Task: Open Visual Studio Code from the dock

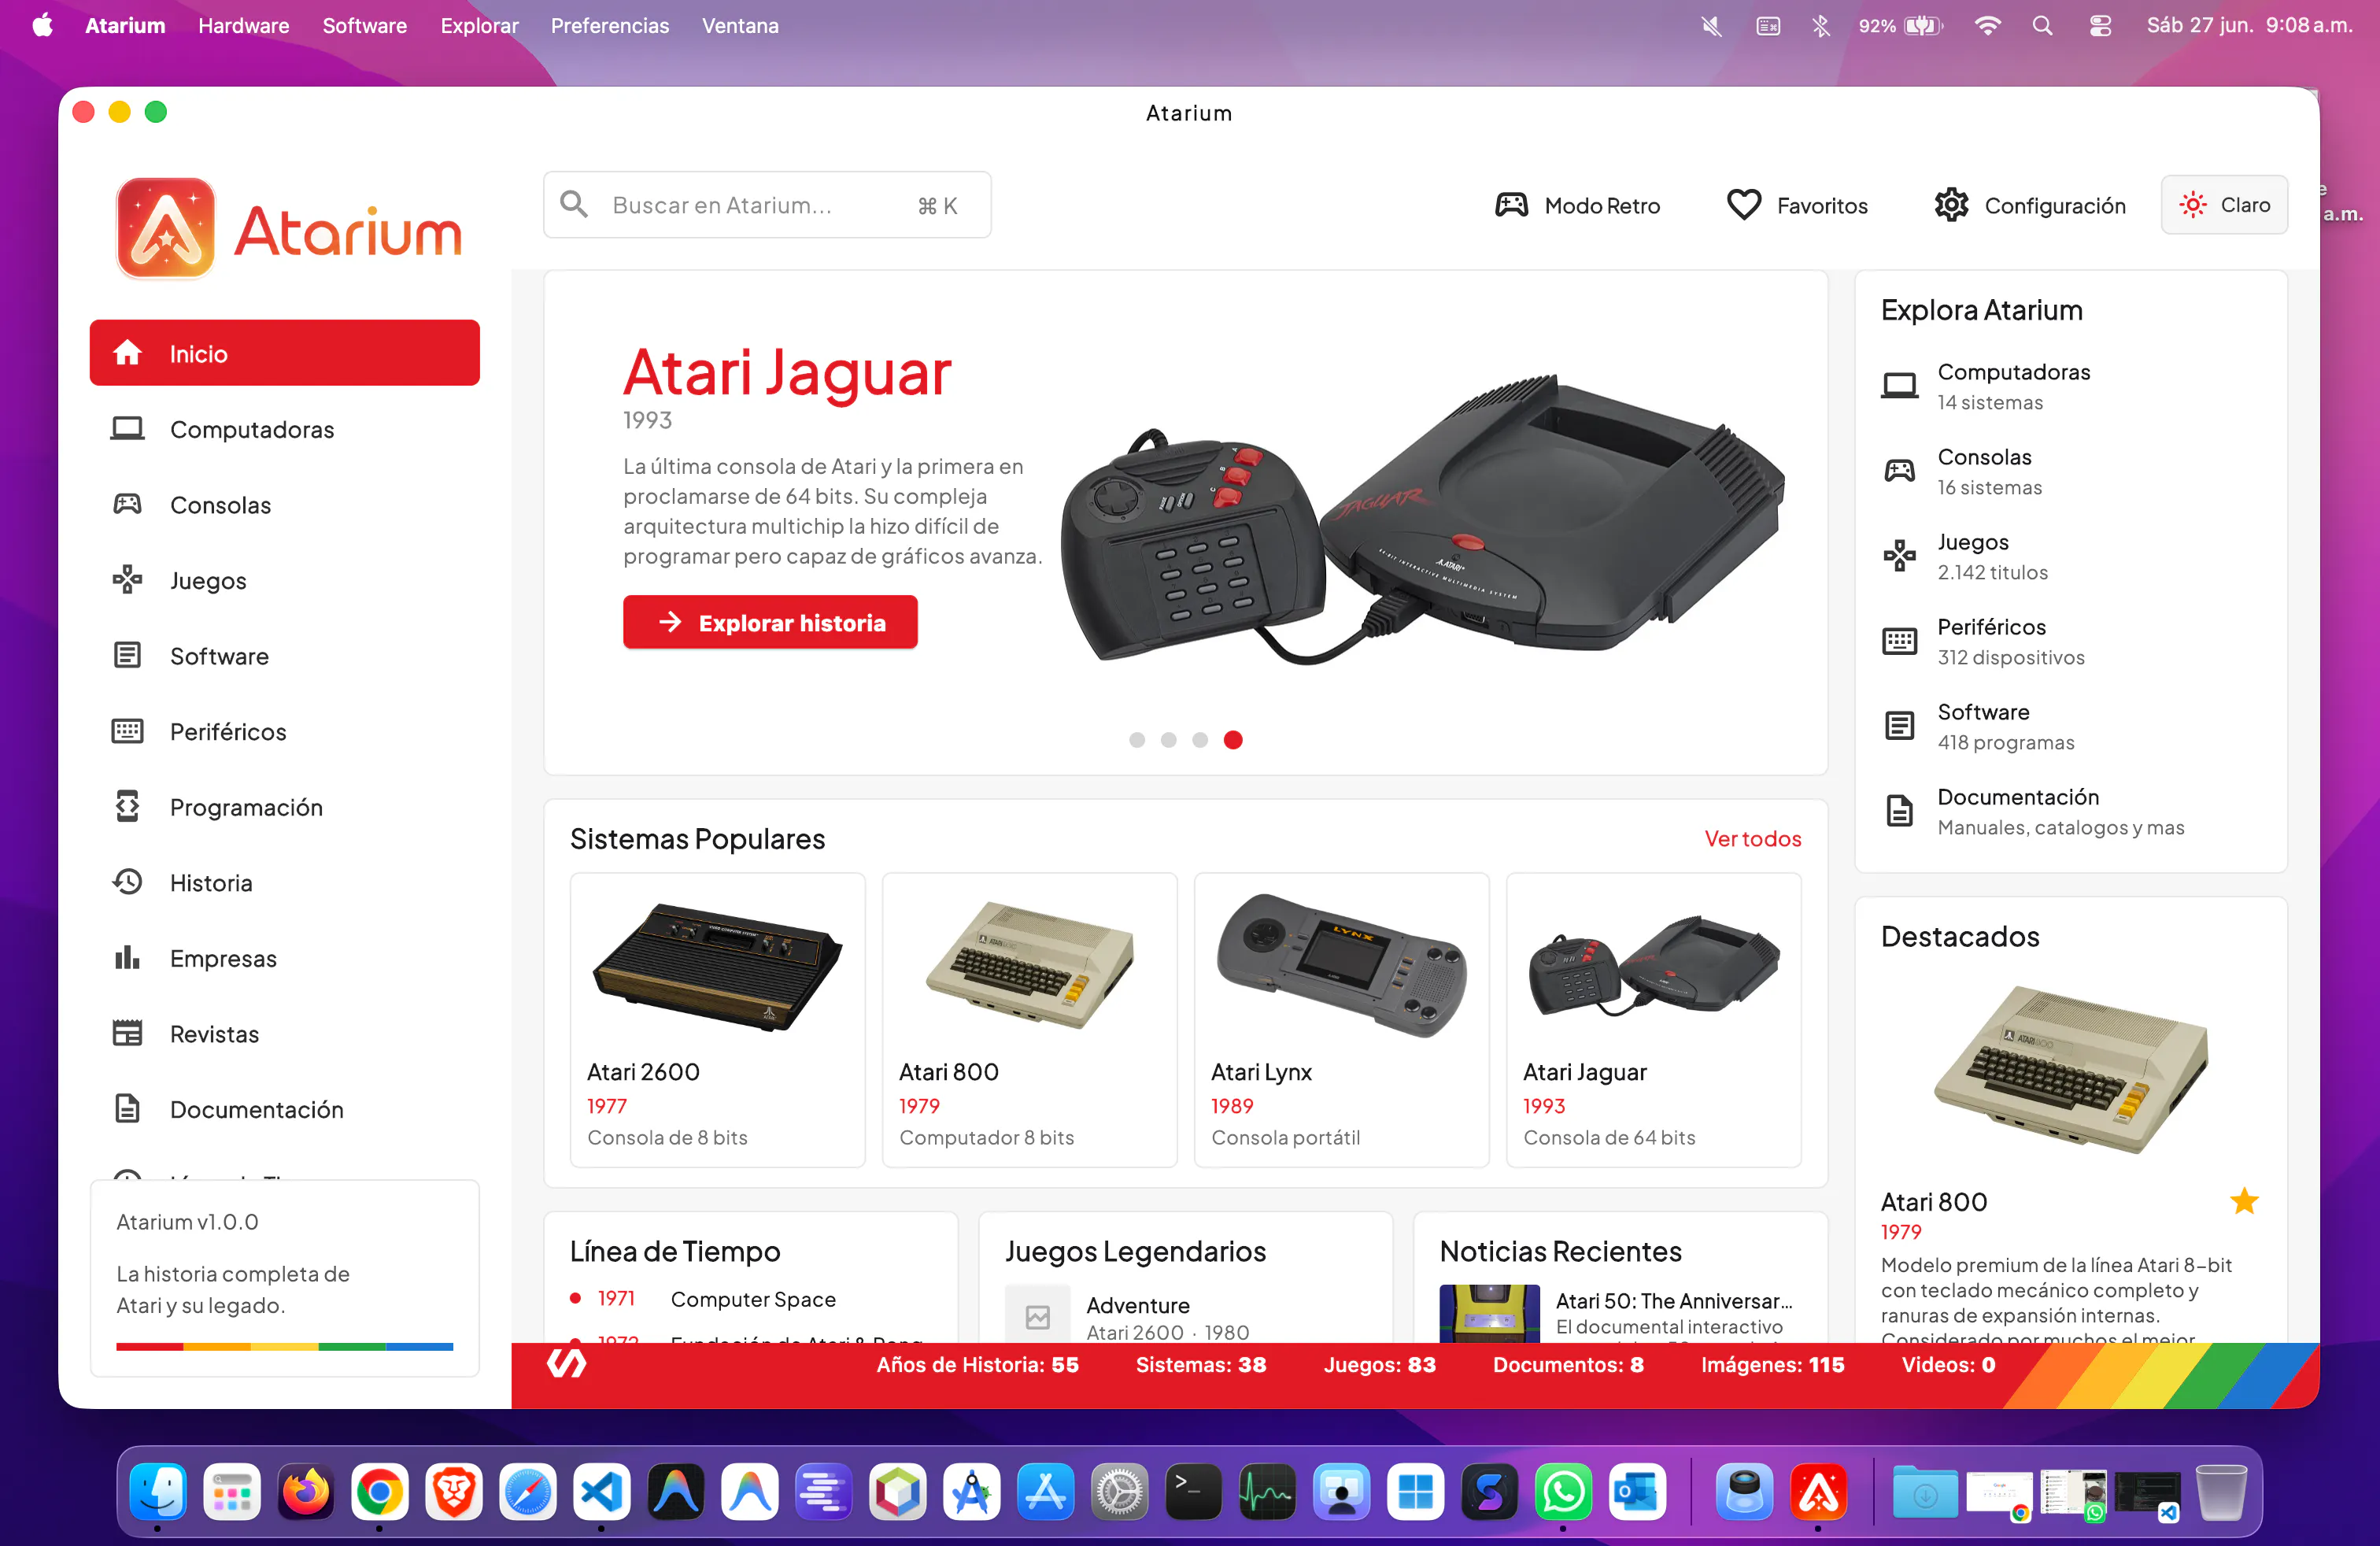Action: point(601,1492)
